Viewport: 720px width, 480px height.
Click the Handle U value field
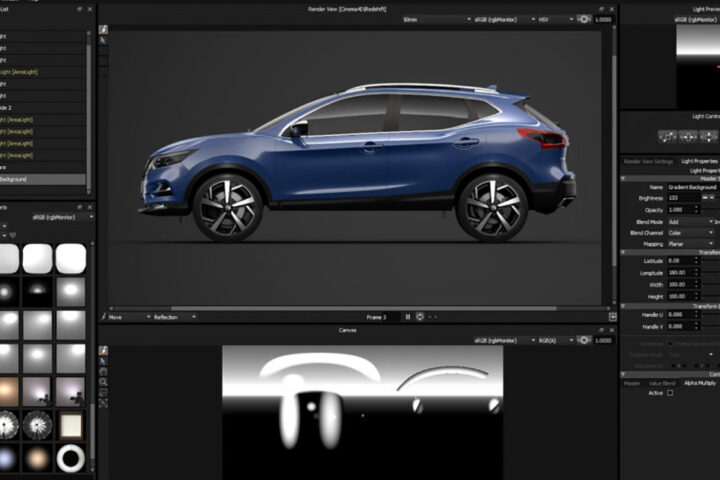pos(680,315)
